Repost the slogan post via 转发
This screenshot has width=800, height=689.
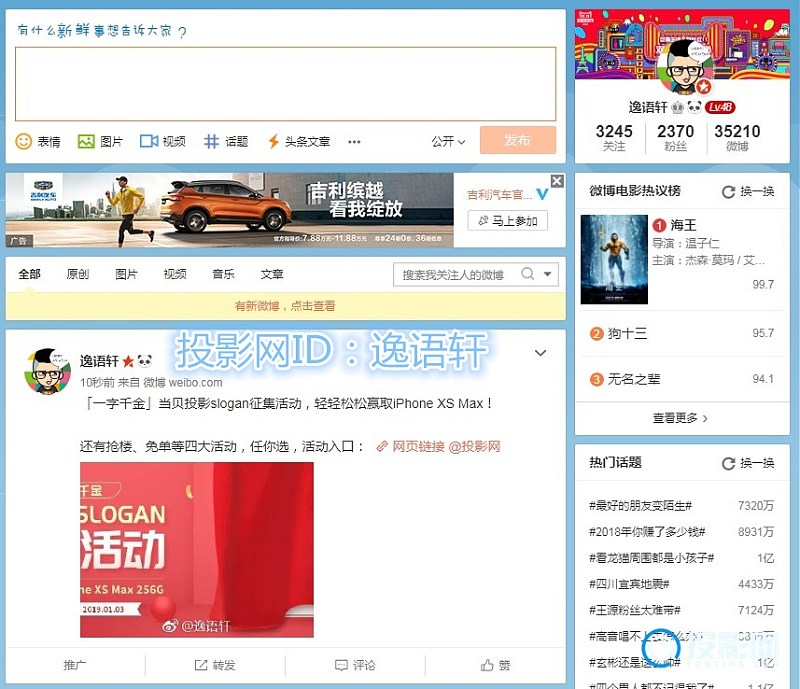[215, 665]
